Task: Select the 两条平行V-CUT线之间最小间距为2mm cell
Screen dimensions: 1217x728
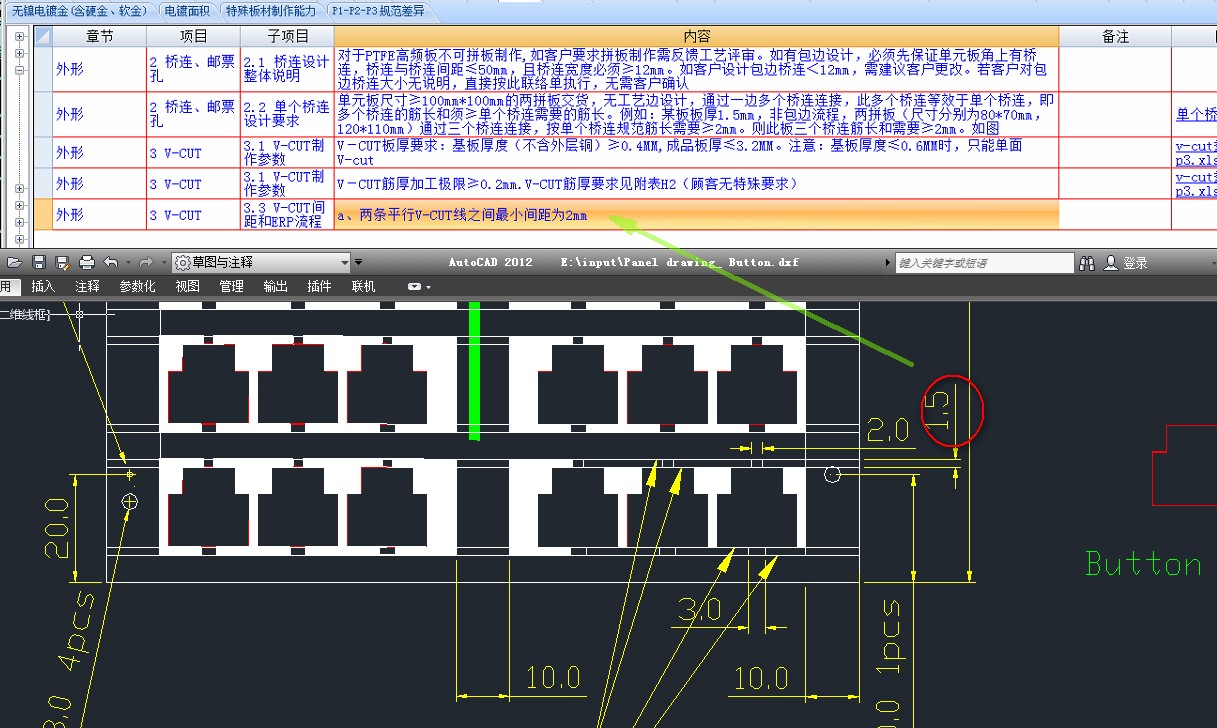Action: click(x=697, y=215)
